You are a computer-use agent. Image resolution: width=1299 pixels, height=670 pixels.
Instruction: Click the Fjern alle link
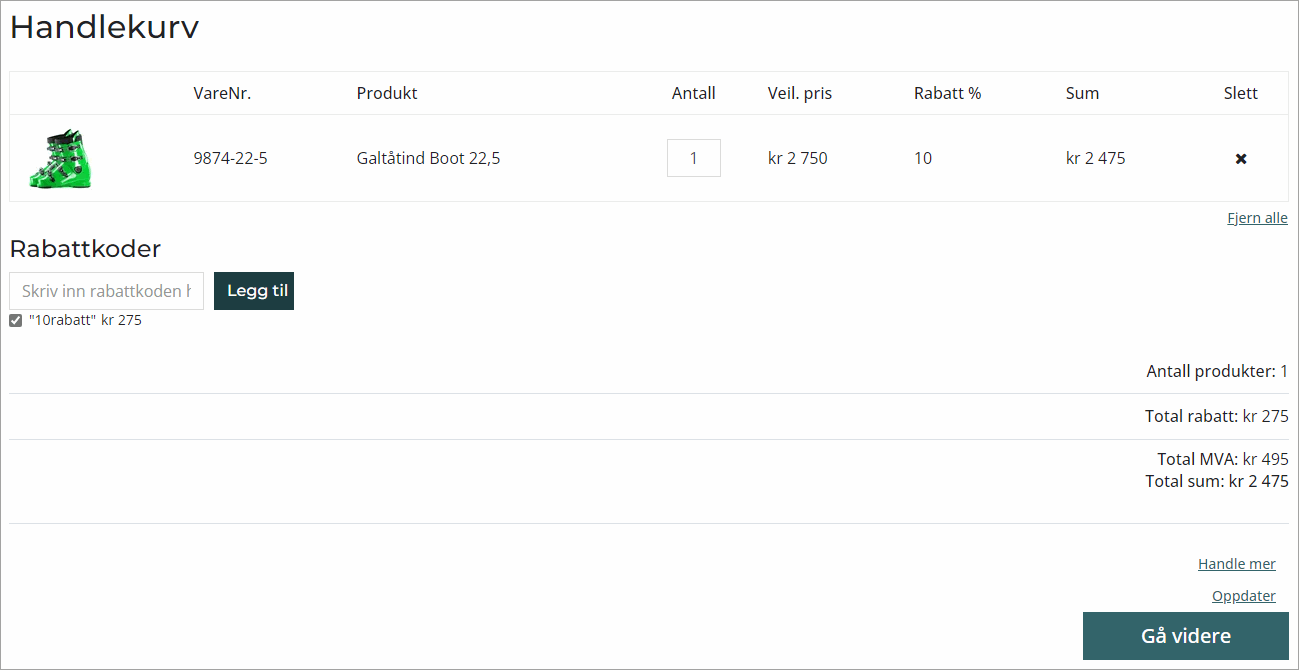click(1257, 218)
